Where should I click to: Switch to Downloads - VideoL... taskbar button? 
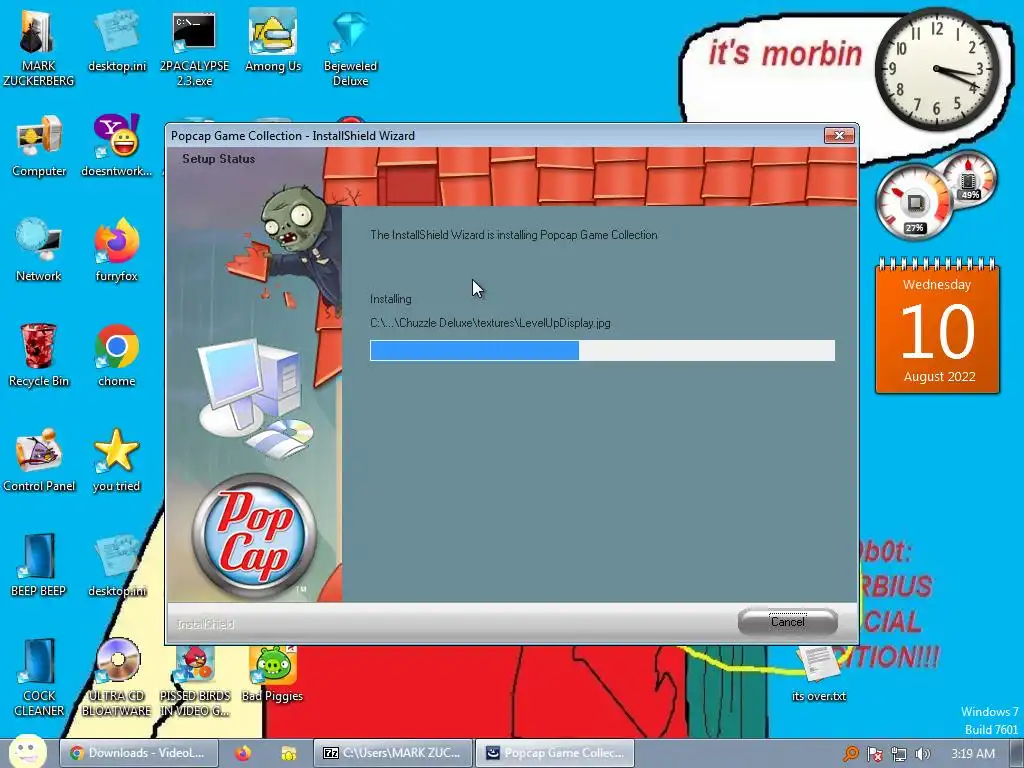coord(138,753)
